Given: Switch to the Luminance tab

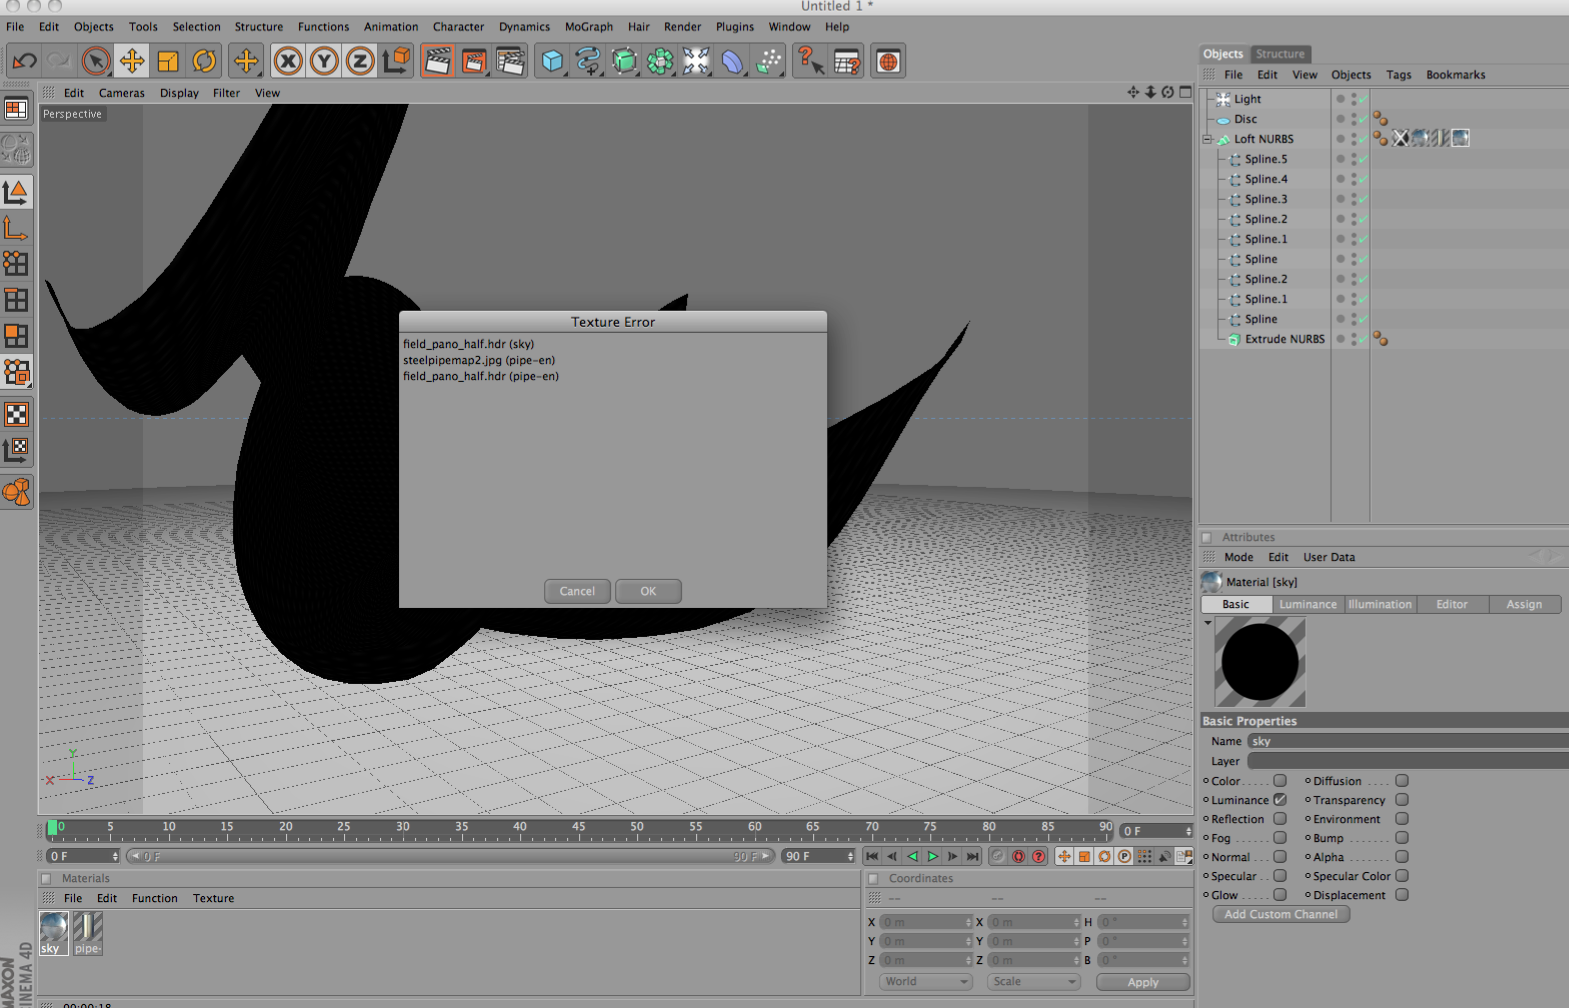Looking at the screenshot, I should [x=1308, y=604].
